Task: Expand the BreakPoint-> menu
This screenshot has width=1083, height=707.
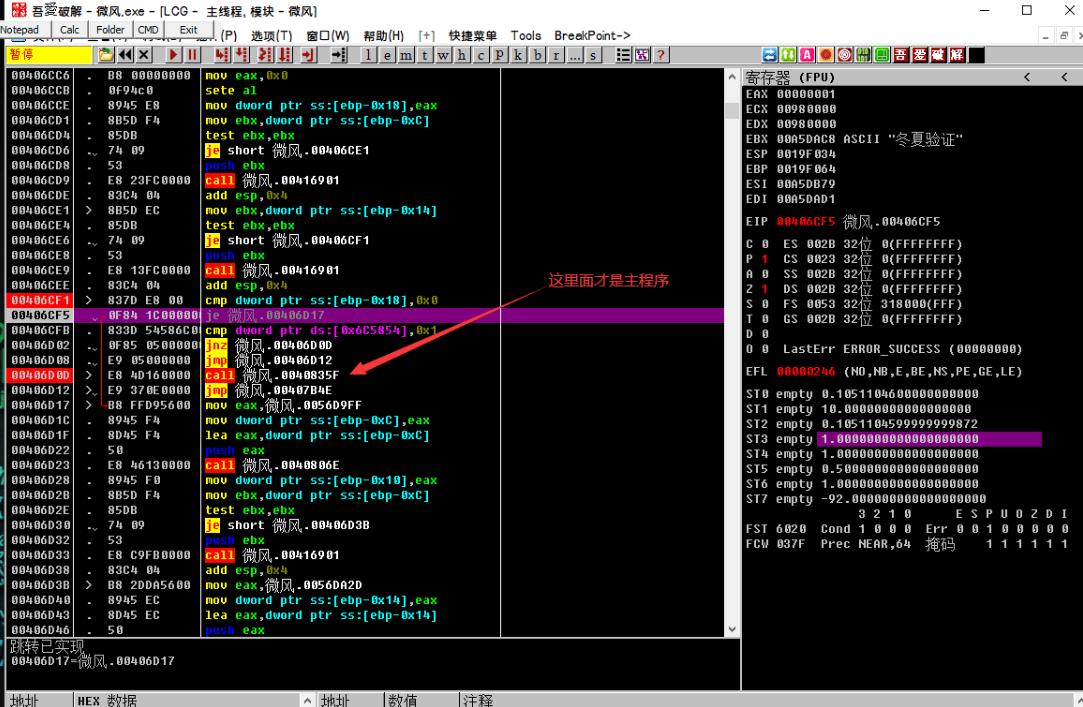Action: point(592,36)
